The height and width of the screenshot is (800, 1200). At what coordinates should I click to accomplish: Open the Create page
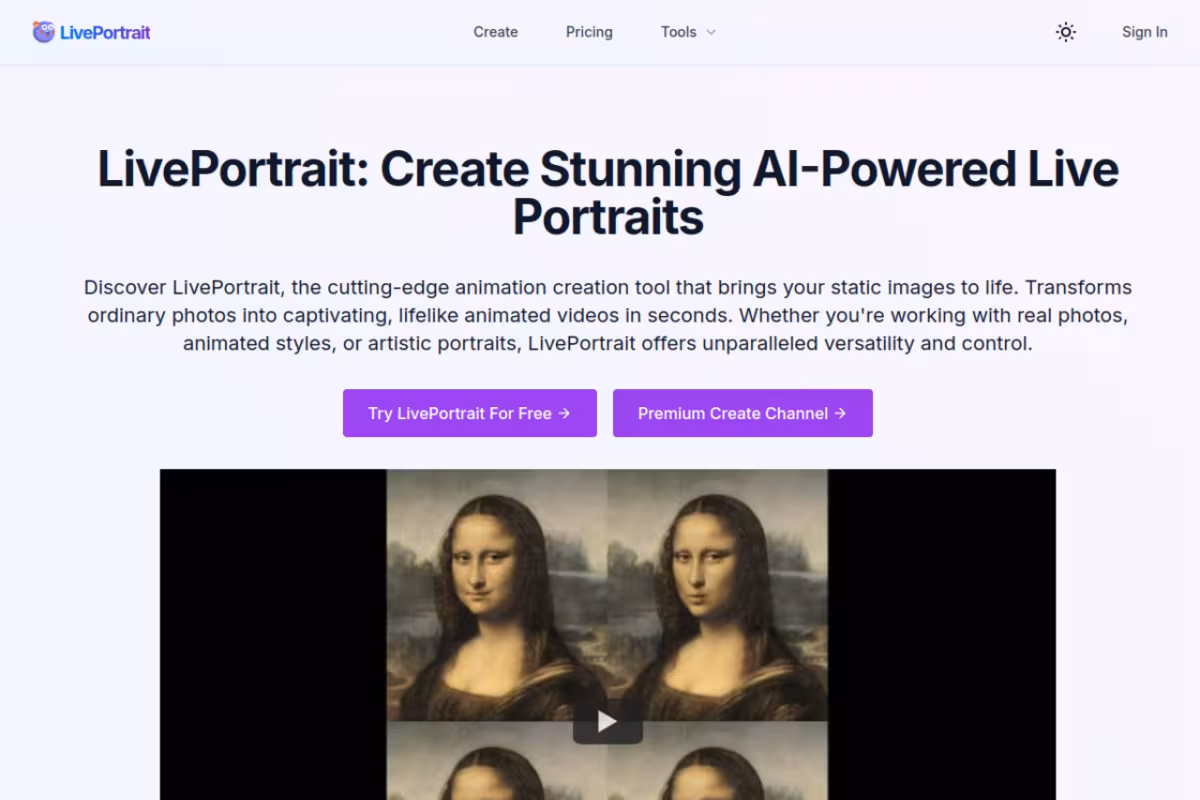click(496, 32)
